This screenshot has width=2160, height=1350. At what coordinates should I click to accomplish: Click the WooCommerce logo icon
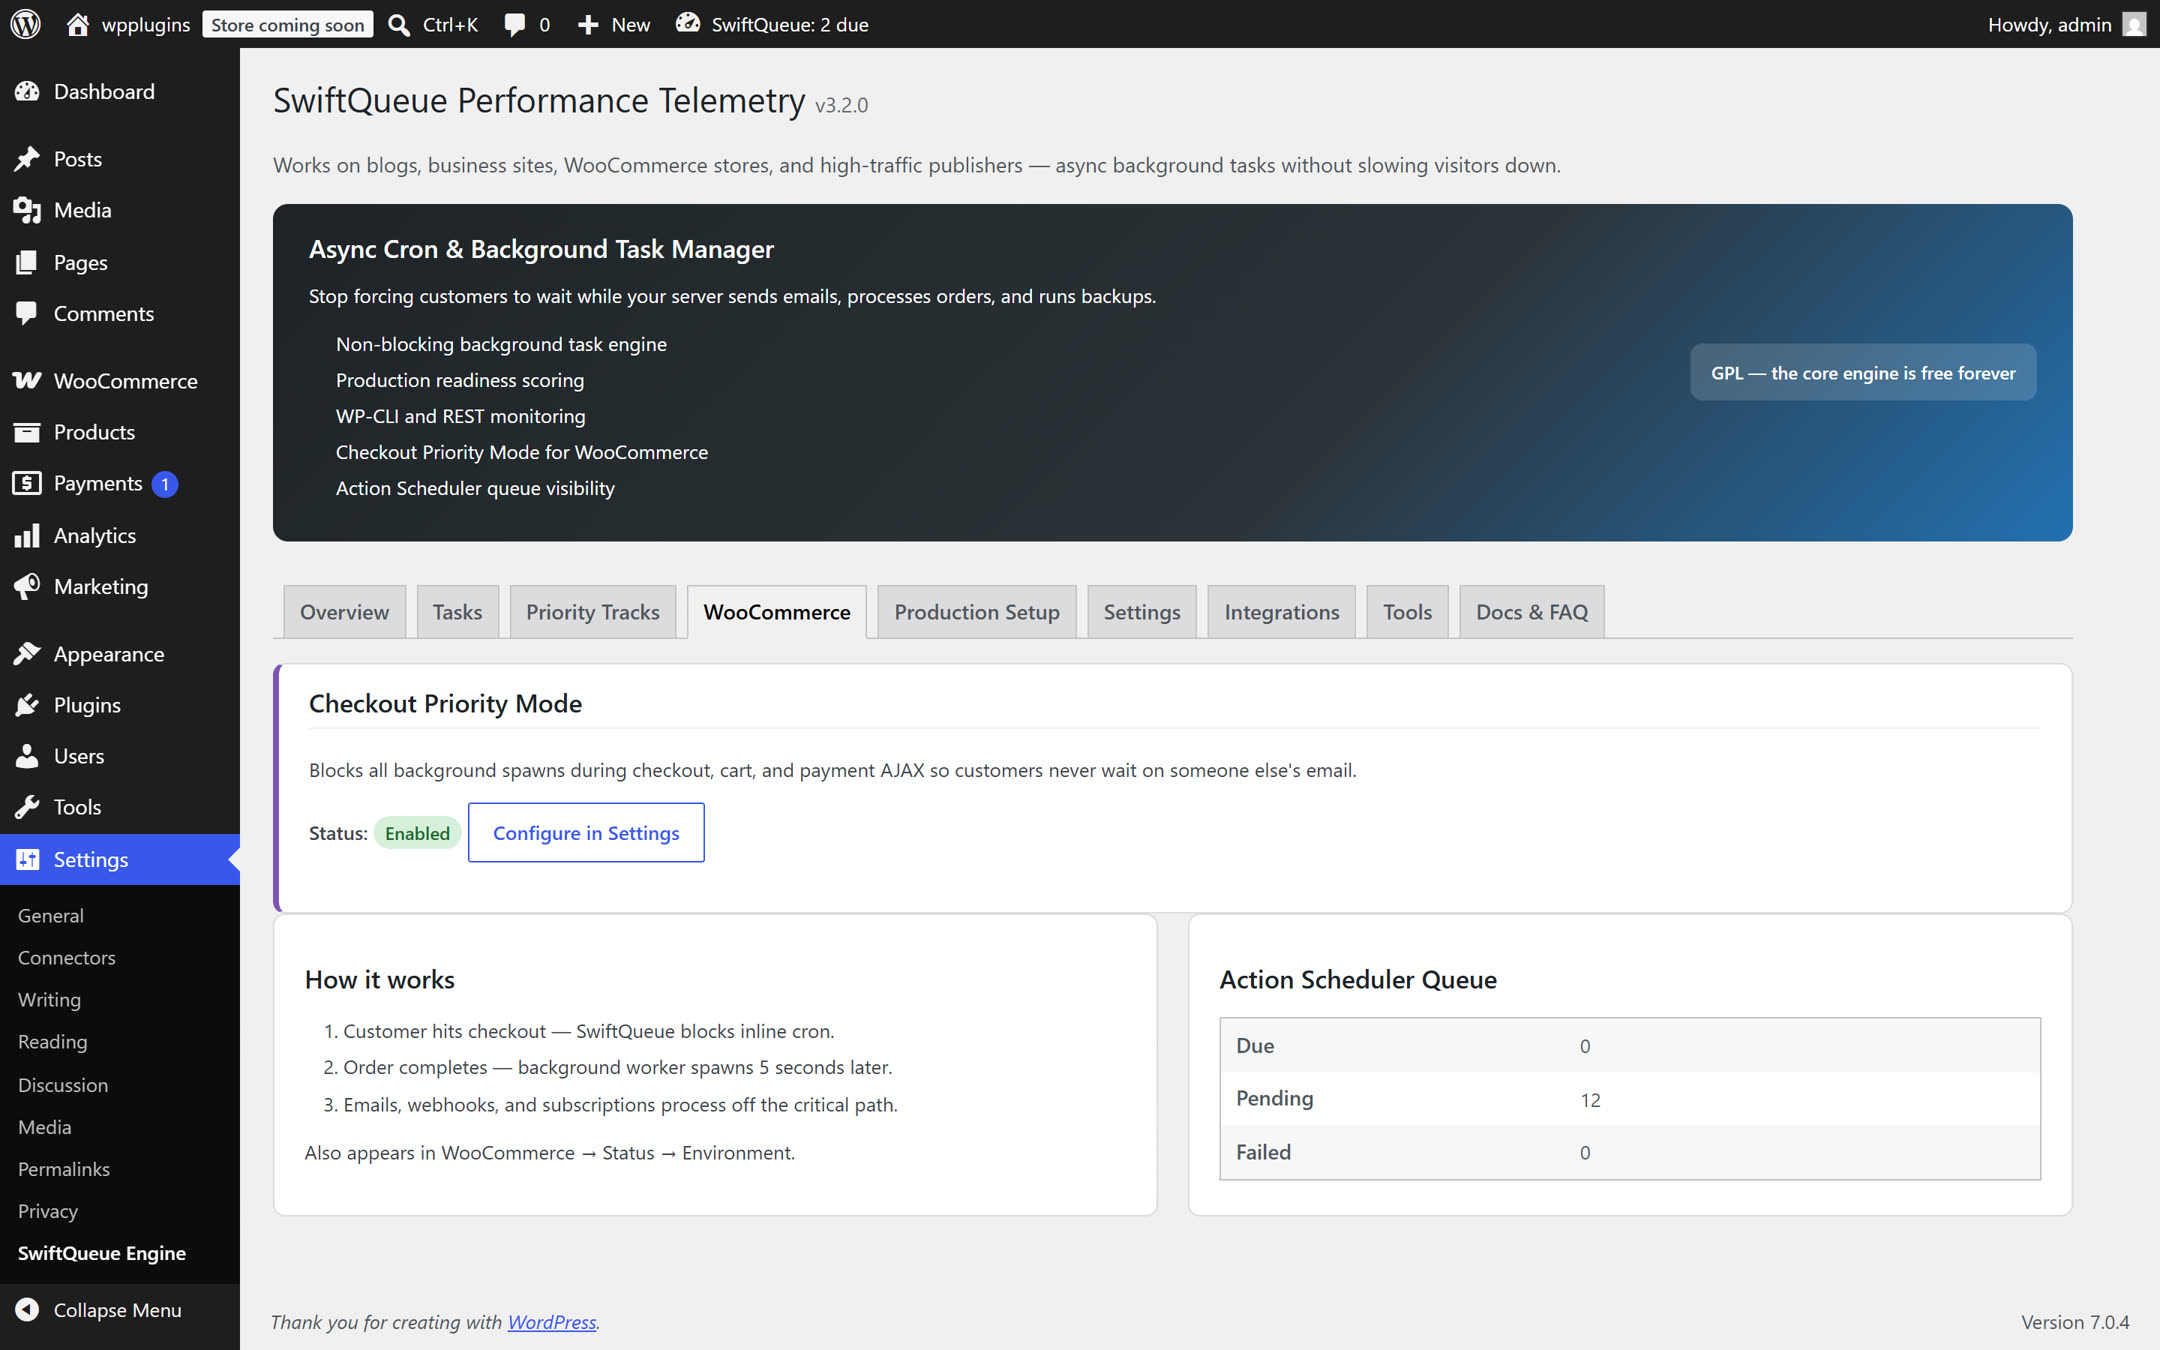pyautogui.click(x=27, y=380)
